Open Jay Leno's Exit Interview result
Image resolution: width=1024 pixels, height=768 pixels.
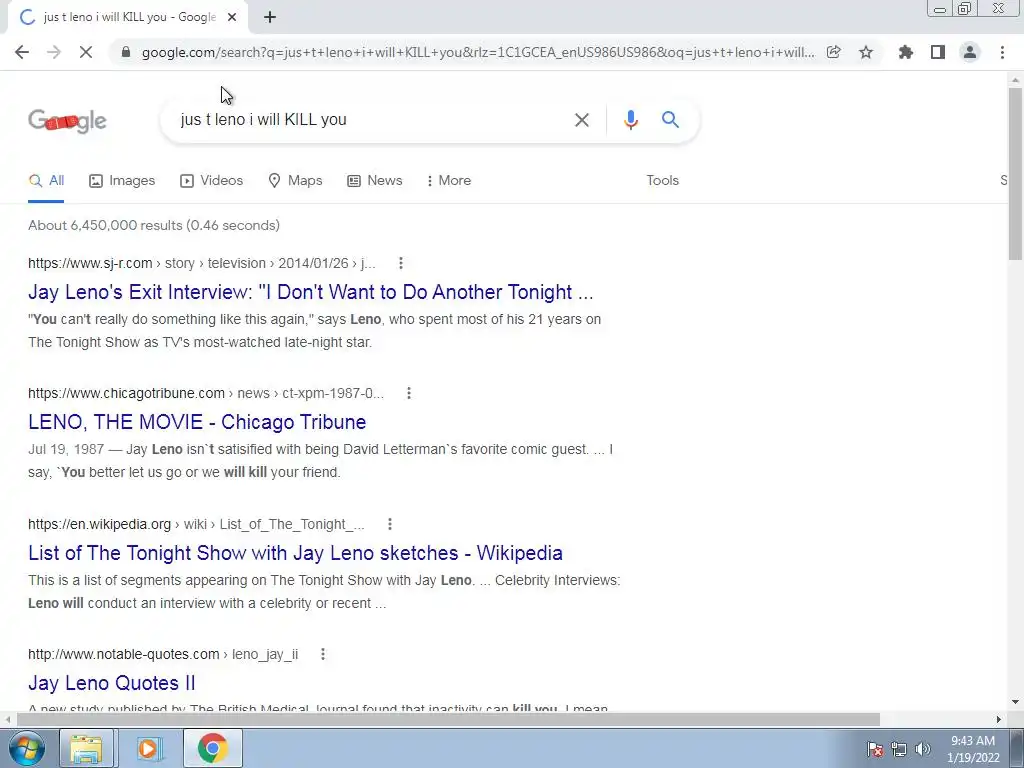point(311,292)
